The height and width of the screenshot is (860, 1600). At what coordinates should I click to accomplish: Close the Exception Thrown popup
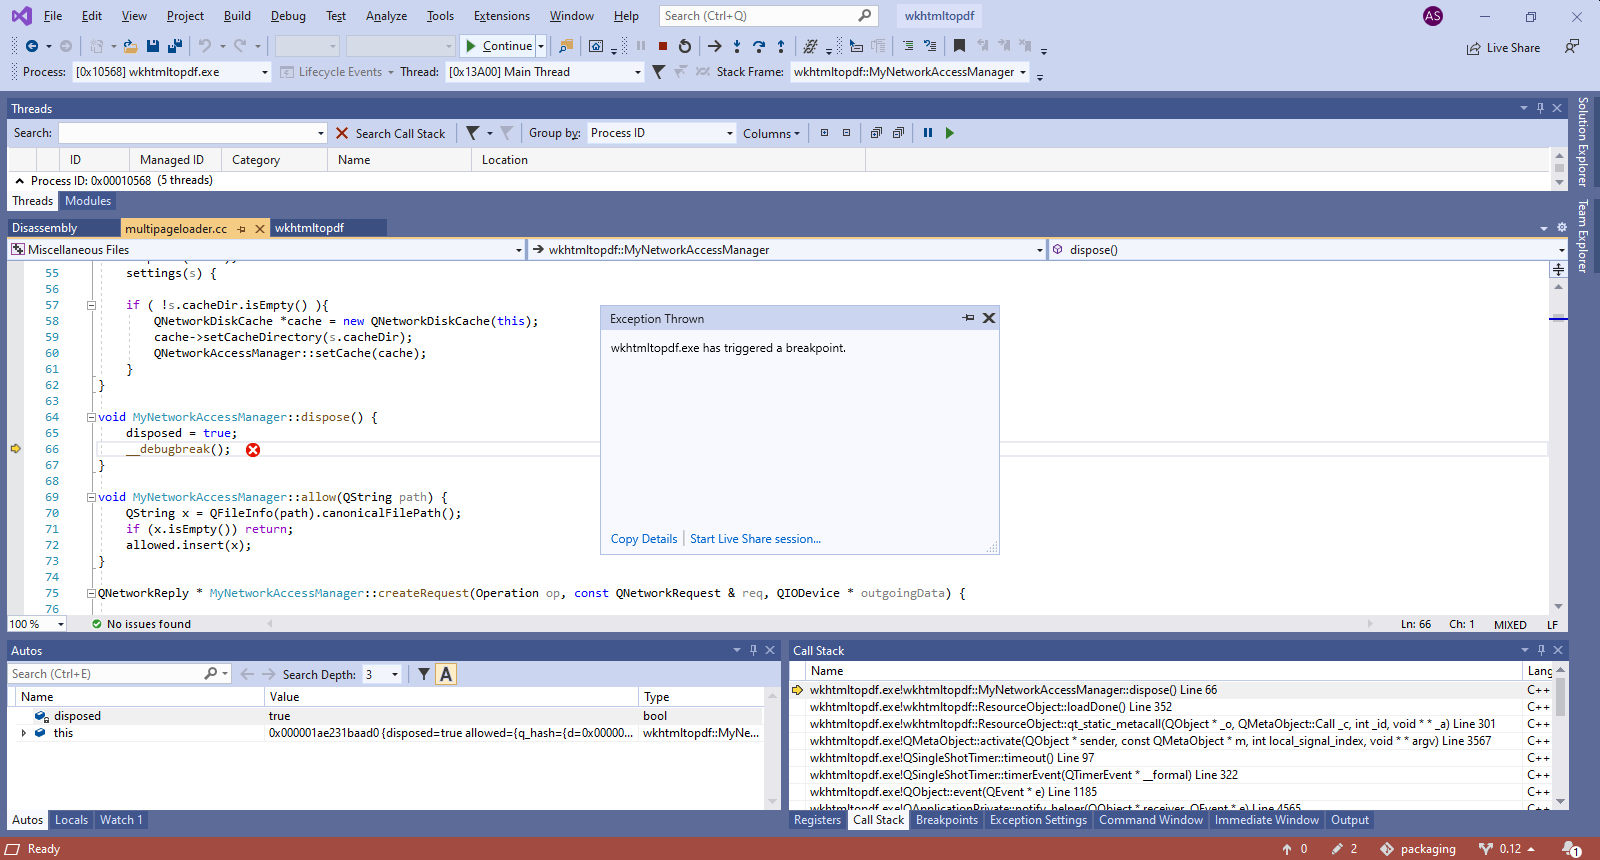pos(989,318)
